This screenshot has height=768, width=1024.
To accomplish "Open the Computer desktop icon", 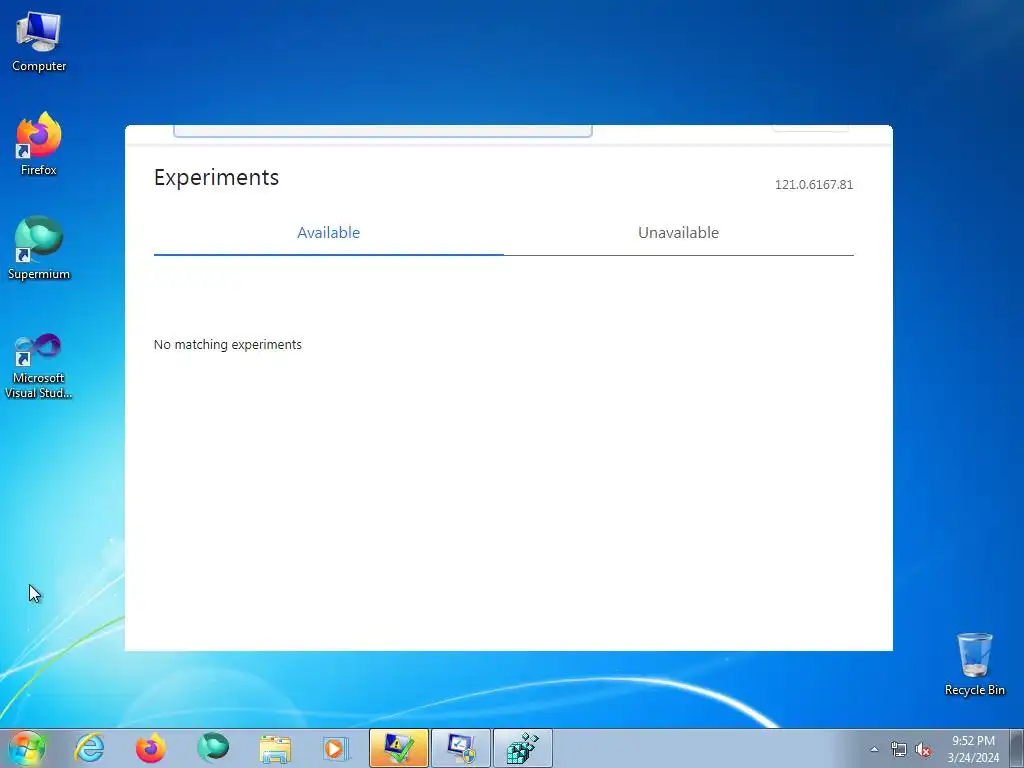I will point(39,42).
